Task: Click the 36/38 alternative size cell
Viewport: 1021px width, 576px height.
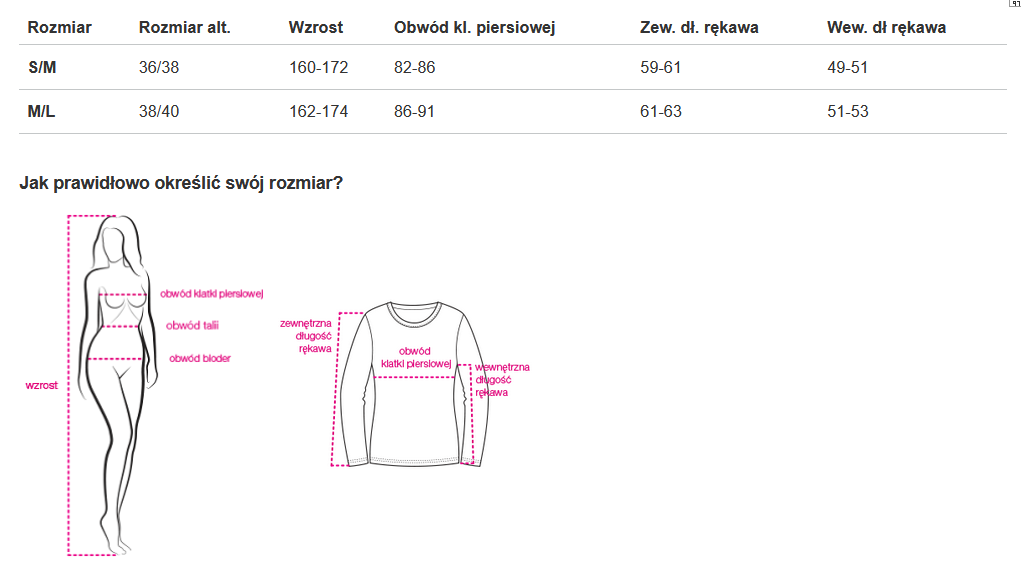Action: click(x=159, y=68)
